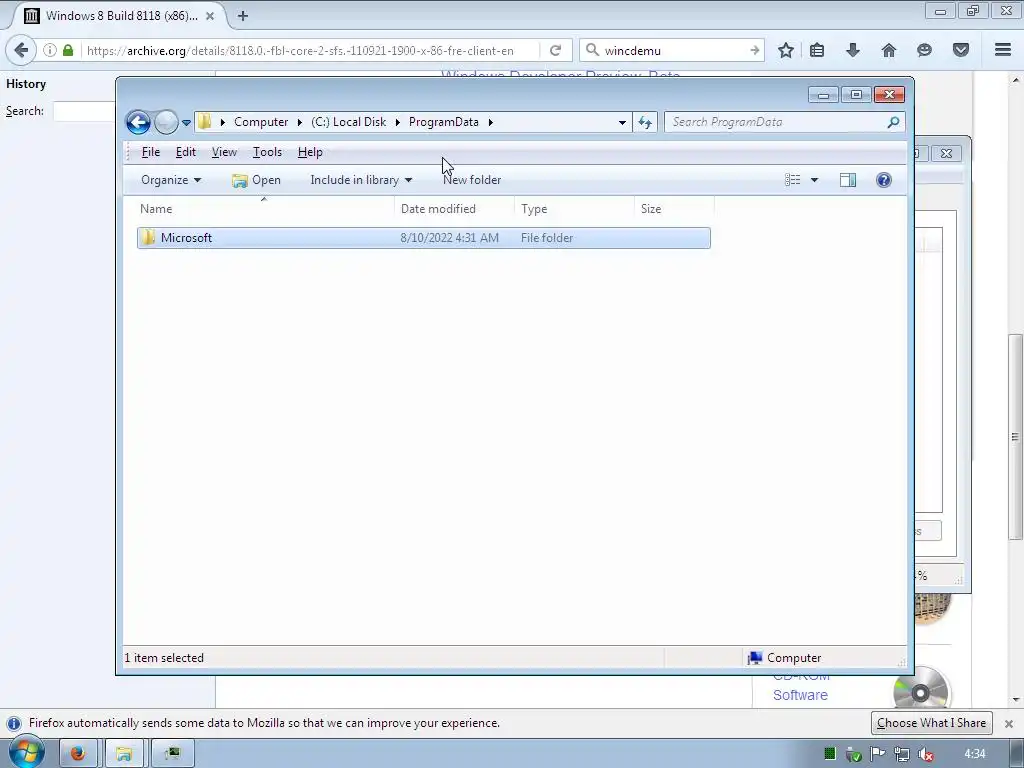The image size is (1024, 768).
Task: Click the Open toolbar button
Action: [x=257, y=180]
